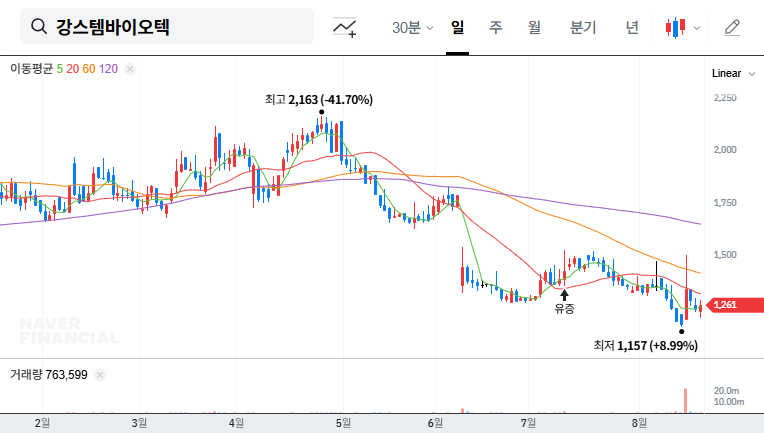The image size is (764, 433).
Task: Switch to the 주 weekly tab
Action: point(495,27)
